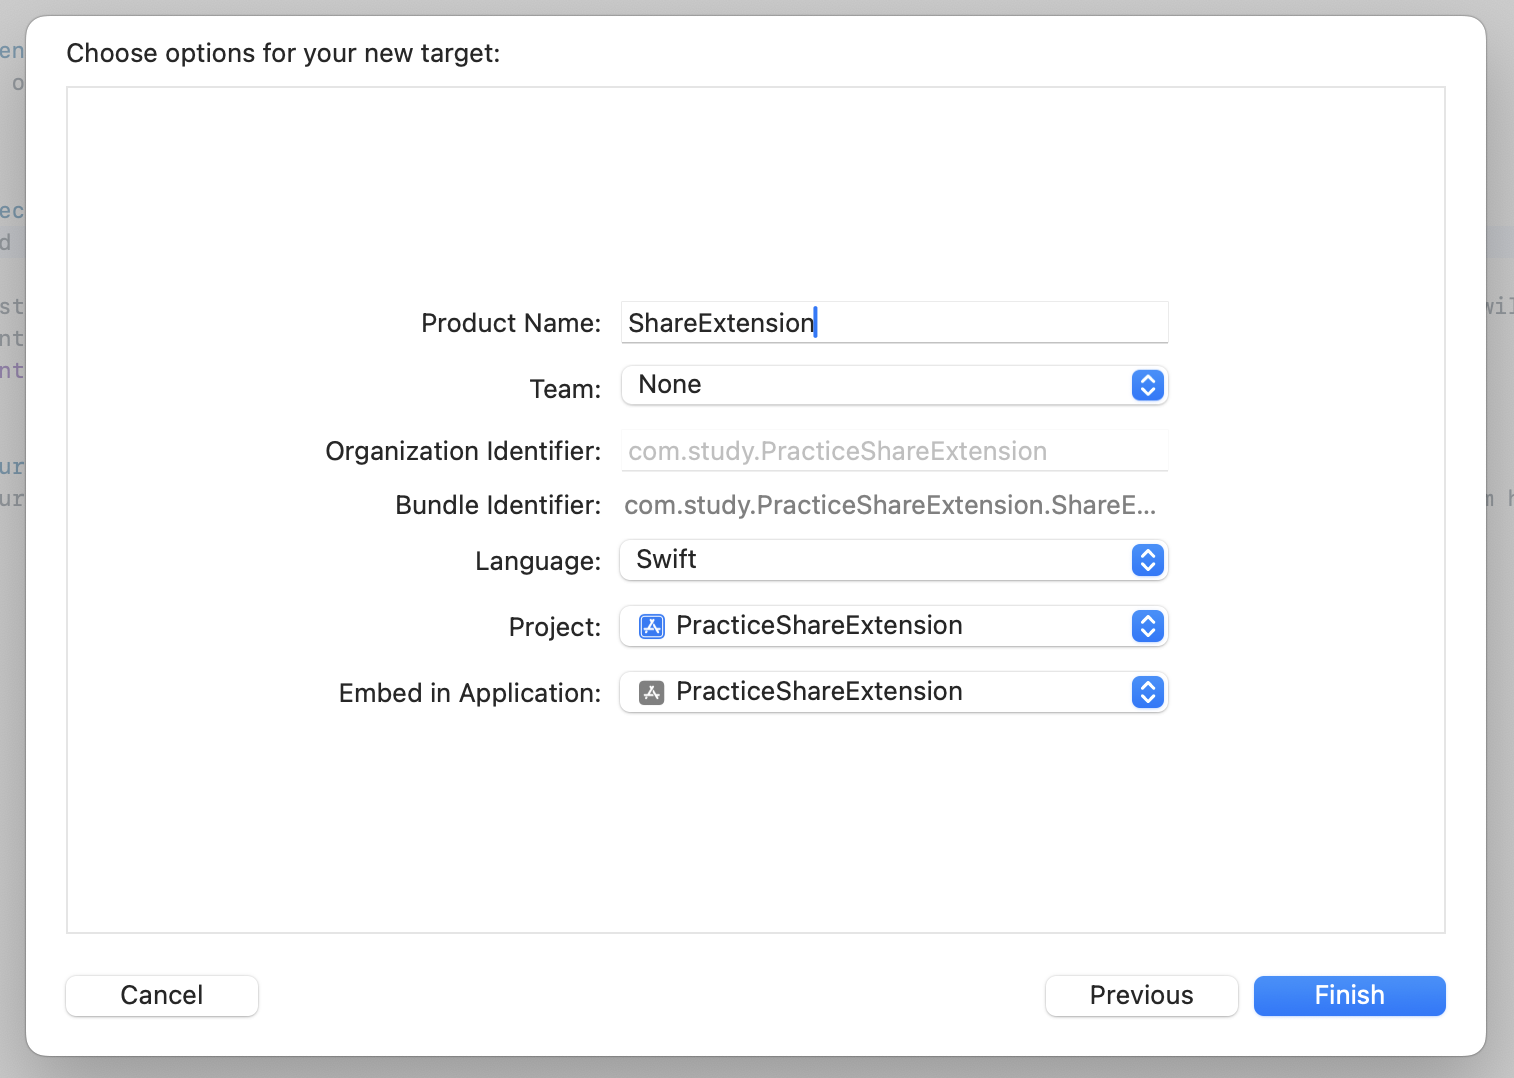Go back with the Previous button
Screen dimensions: 1514x1078
click(x=1141, y=995)
